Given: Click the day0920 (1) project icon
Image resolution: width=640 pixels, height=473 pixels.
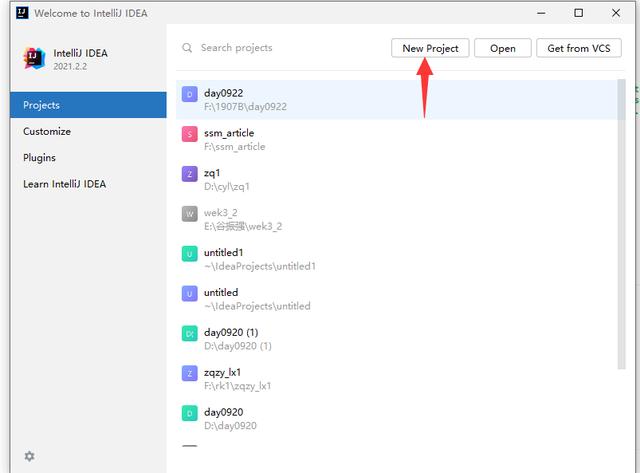Looking at the screenshot, I should click(x=189, y=334).
